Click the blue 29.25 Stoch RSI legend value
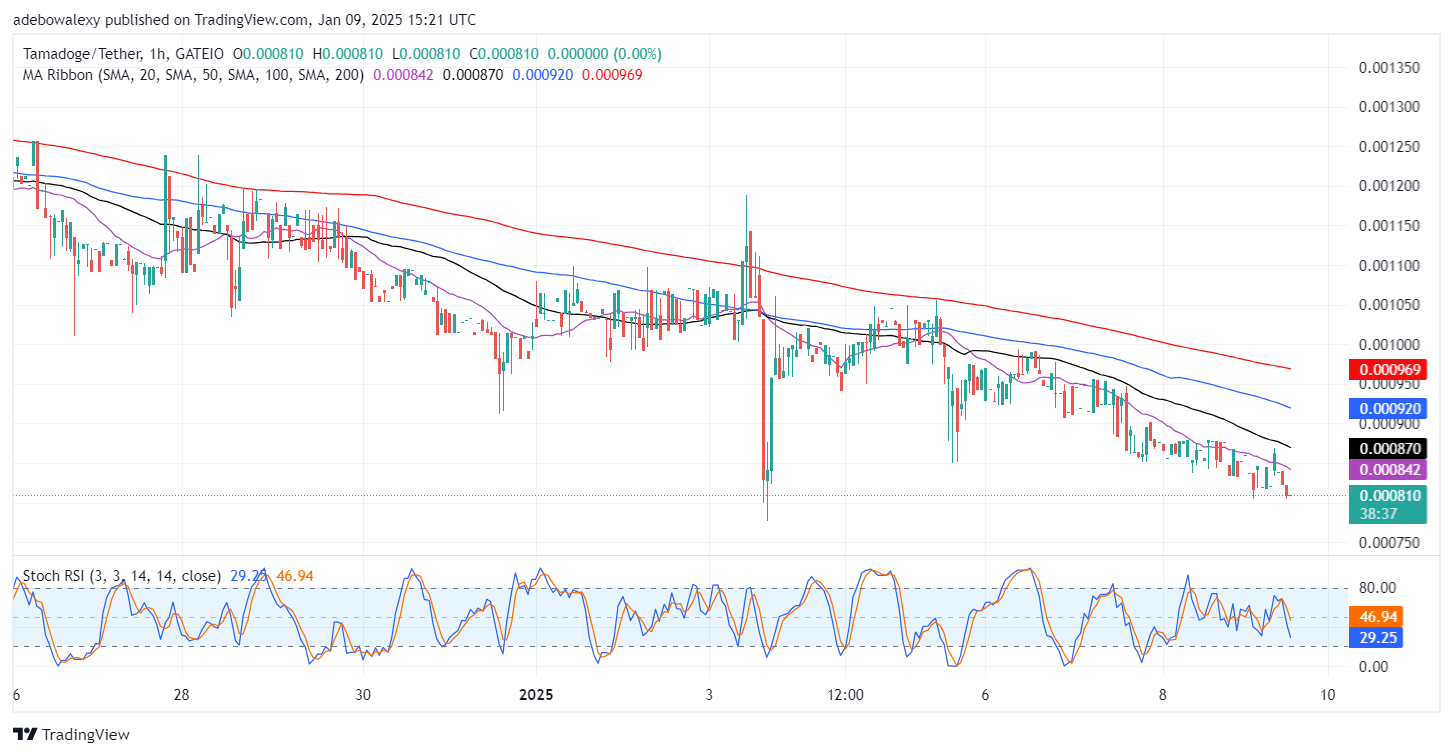The height and width of the screenshot is (756, 1453). point(247,576)
